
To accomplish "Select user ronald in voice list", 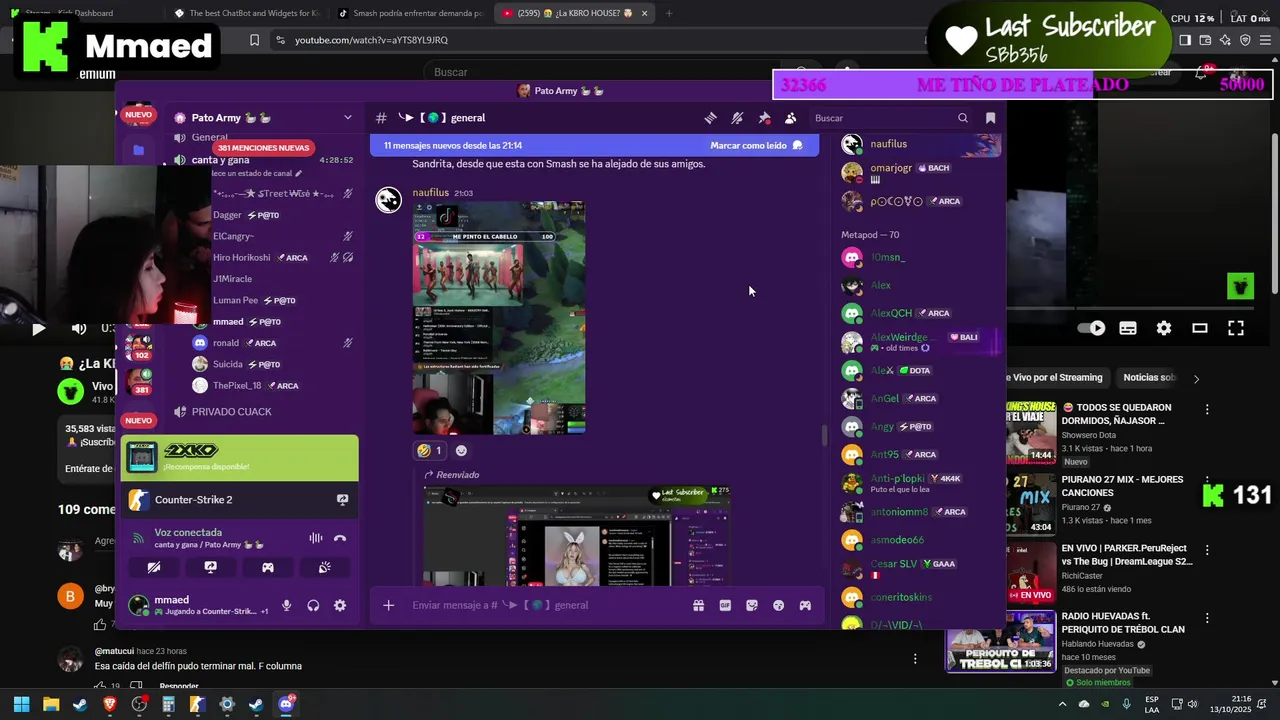I will point(226,343).
